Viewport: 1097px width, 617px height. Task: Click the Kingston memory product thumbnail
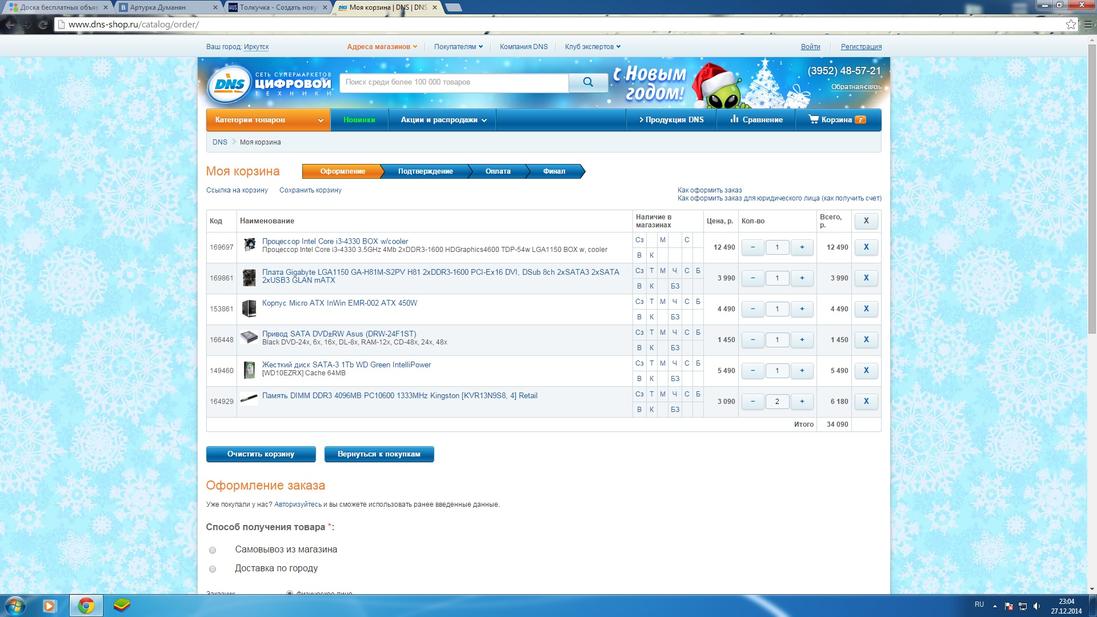pyautogui.click(x=249, y=399)
